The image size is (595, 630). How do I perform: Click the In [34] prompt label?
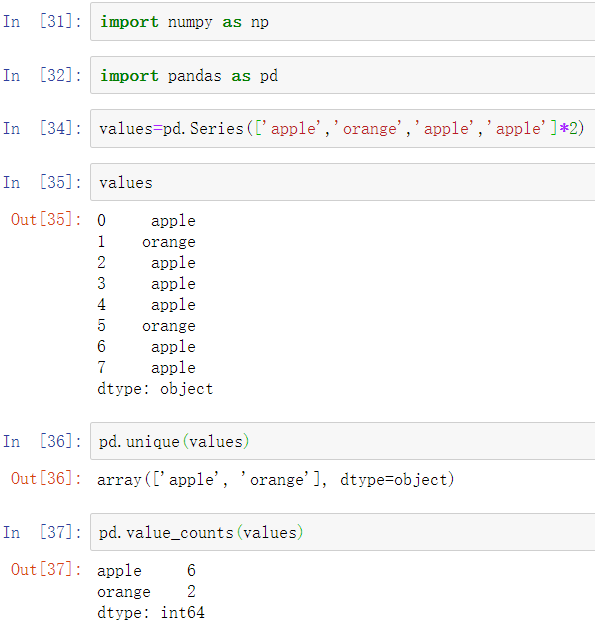(42, 128)
